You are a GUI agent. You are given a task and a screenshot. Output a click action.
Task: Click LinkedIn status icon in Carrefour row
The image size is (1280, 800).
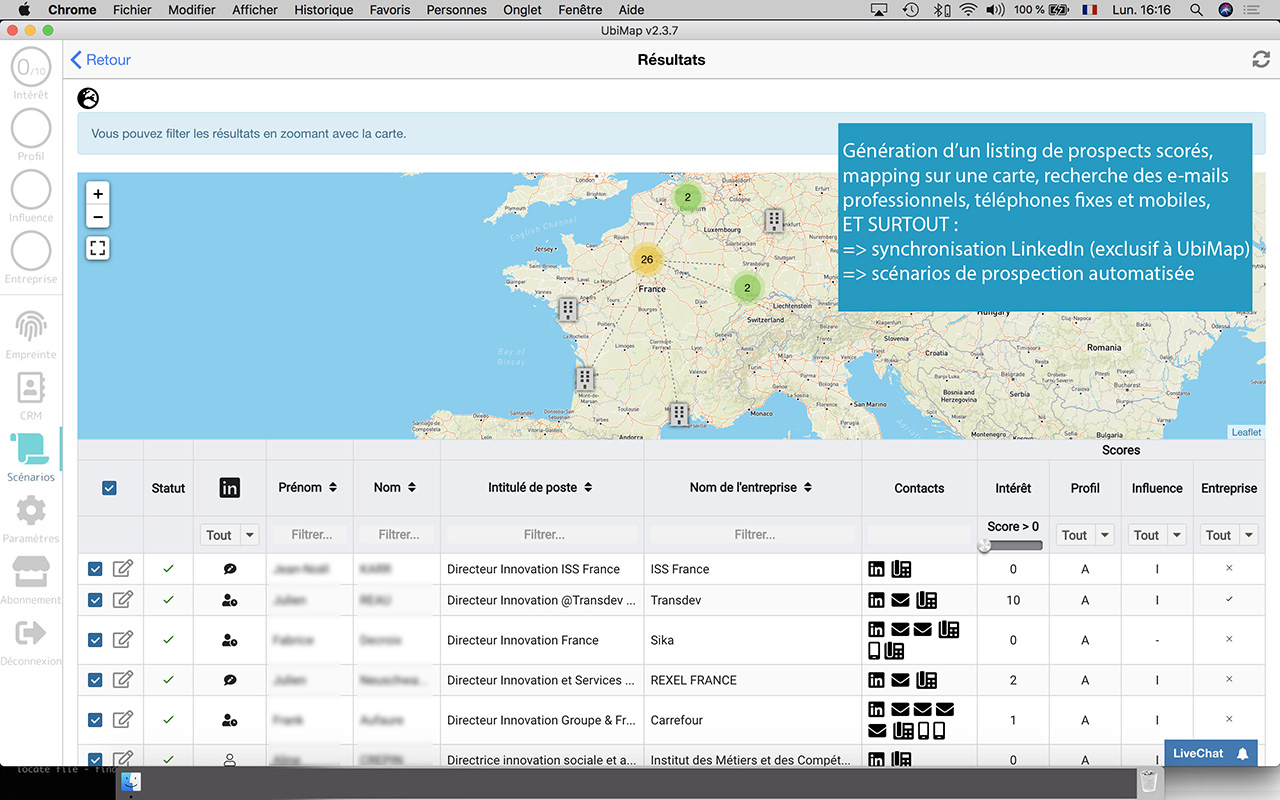229,720
